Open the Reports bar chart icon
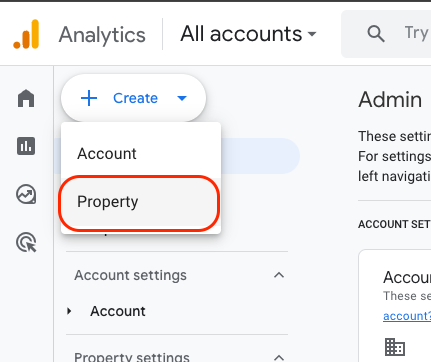 26,146
